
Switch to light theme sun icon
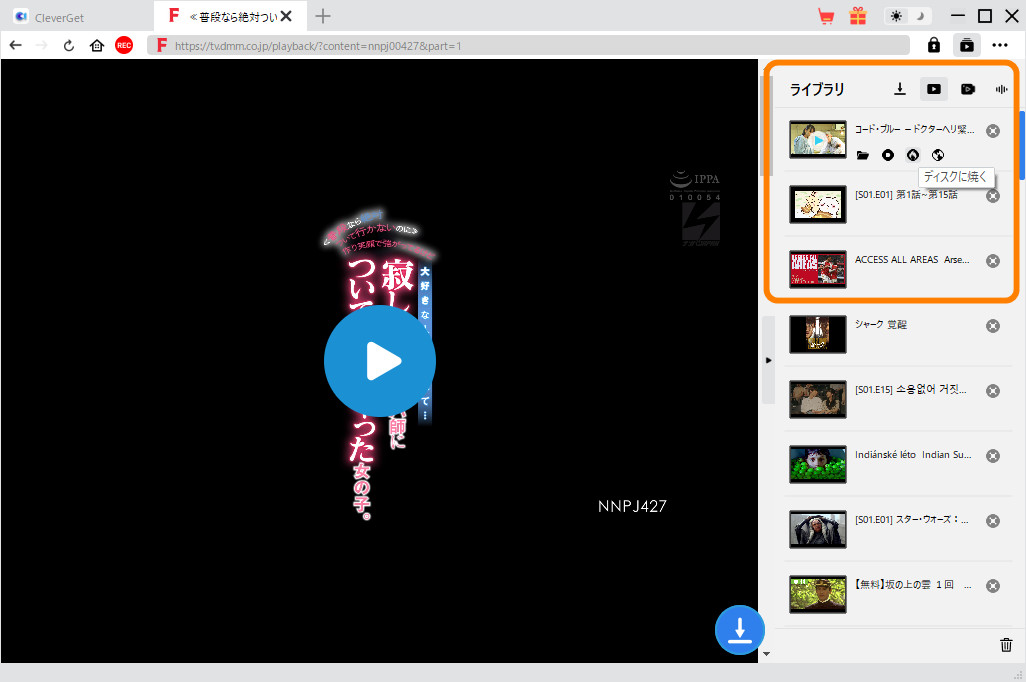tap(896, 16)
